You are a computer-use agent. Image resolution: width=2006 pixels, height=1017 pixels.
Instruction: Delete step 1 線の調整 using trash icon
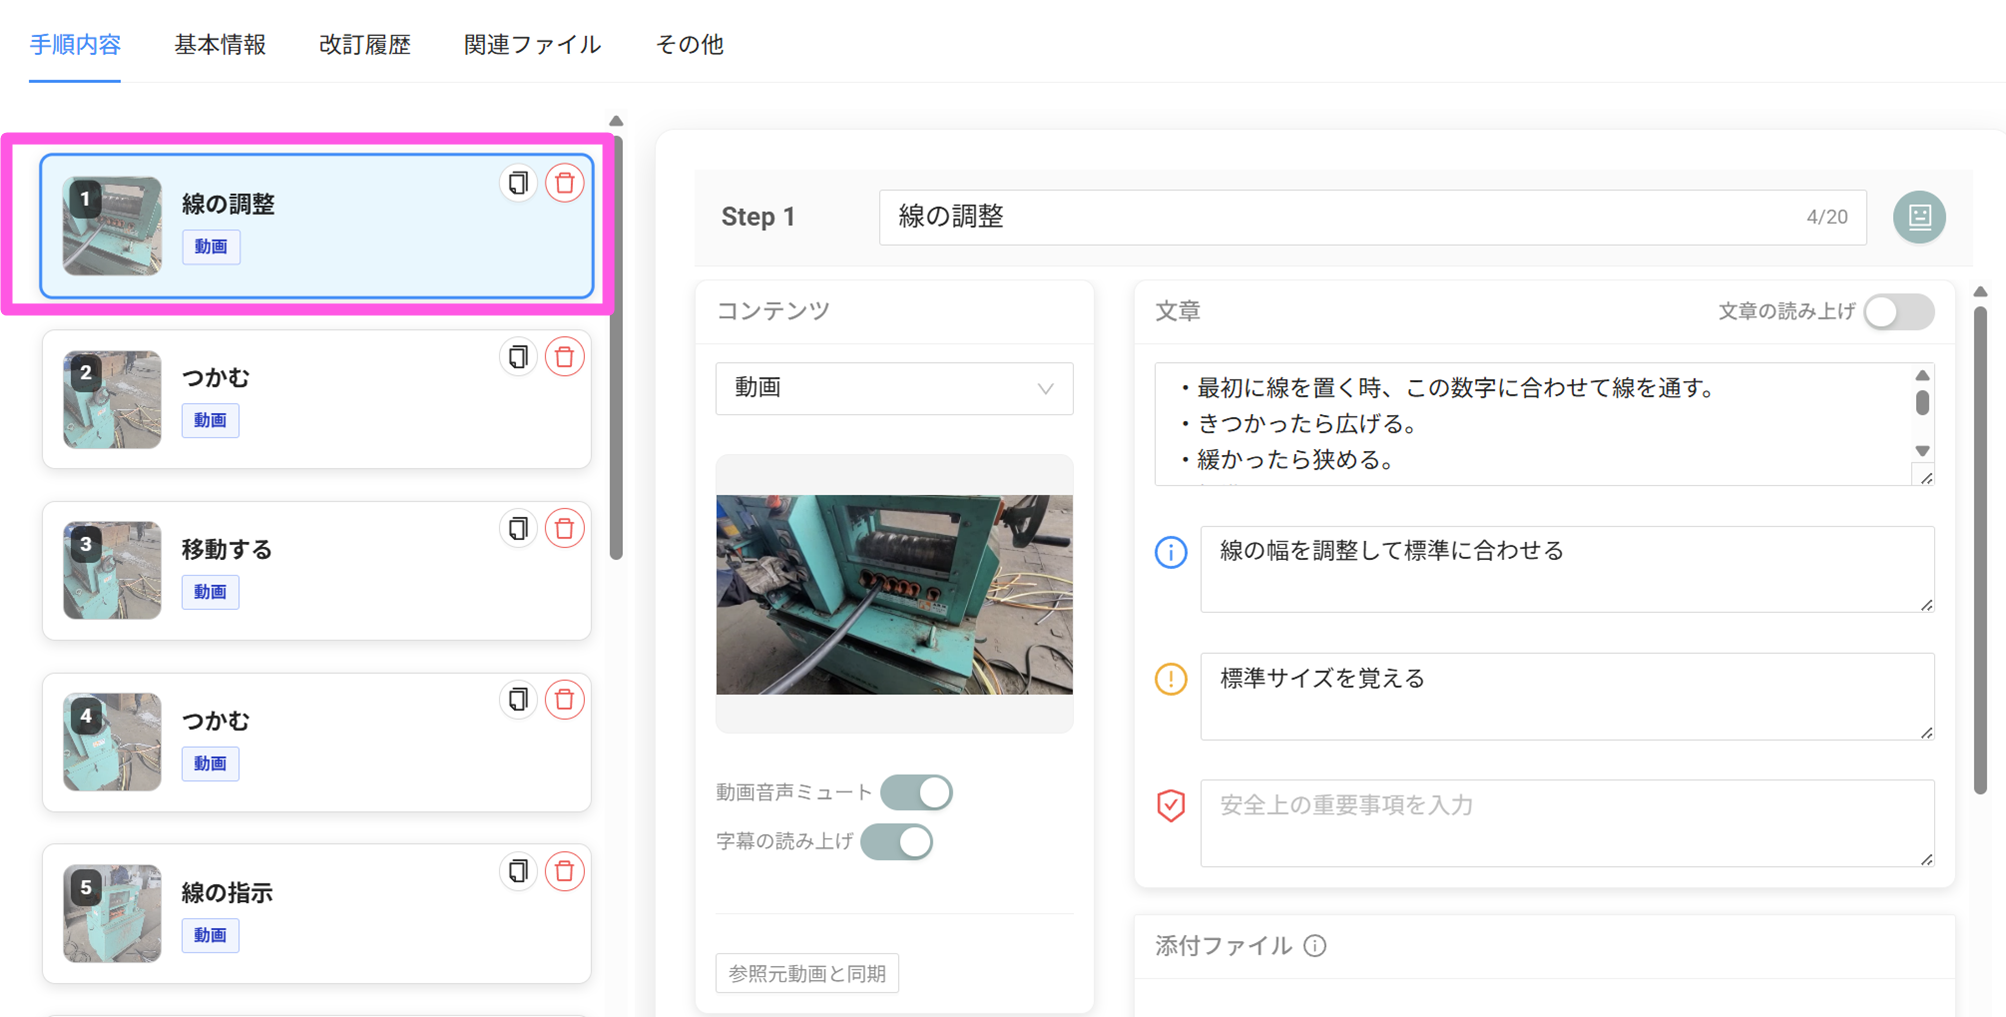[565, 183]
